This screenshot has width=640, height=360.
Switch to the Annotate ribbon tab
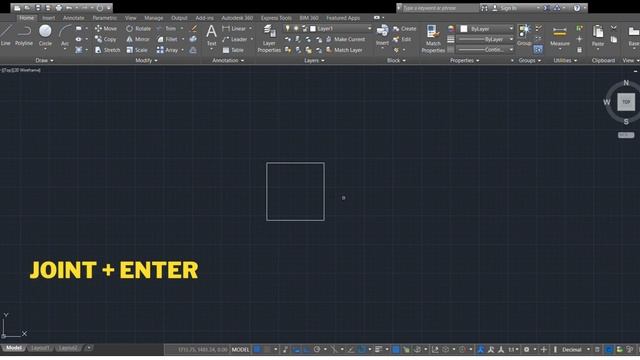[73, 18]
